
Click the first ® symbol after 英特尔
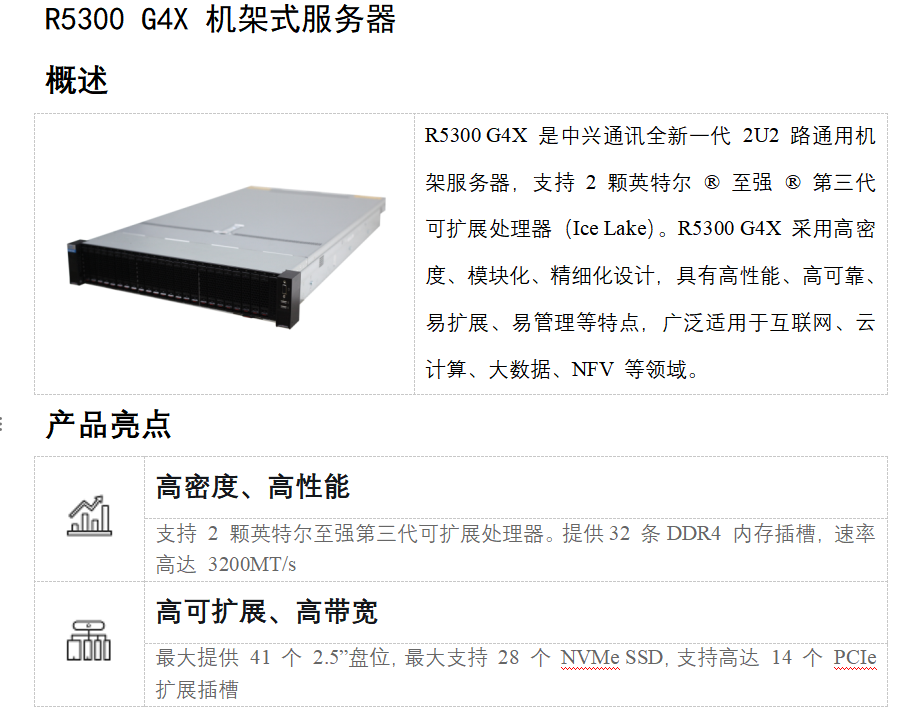coord(711,182)
